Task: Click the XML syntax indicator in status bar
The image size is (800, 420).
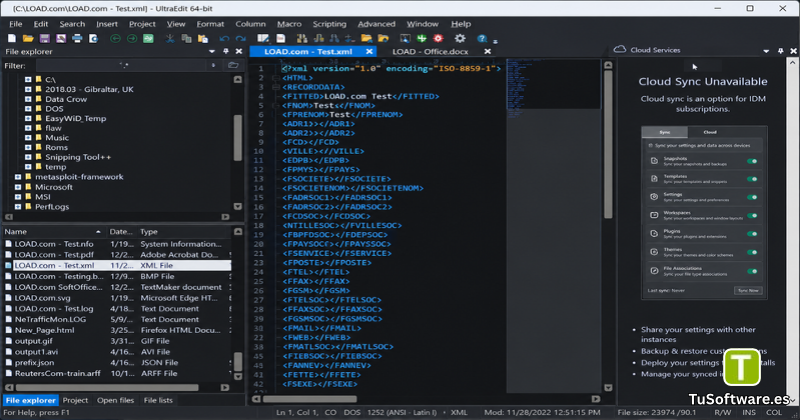Action: [x=459, y=412]
